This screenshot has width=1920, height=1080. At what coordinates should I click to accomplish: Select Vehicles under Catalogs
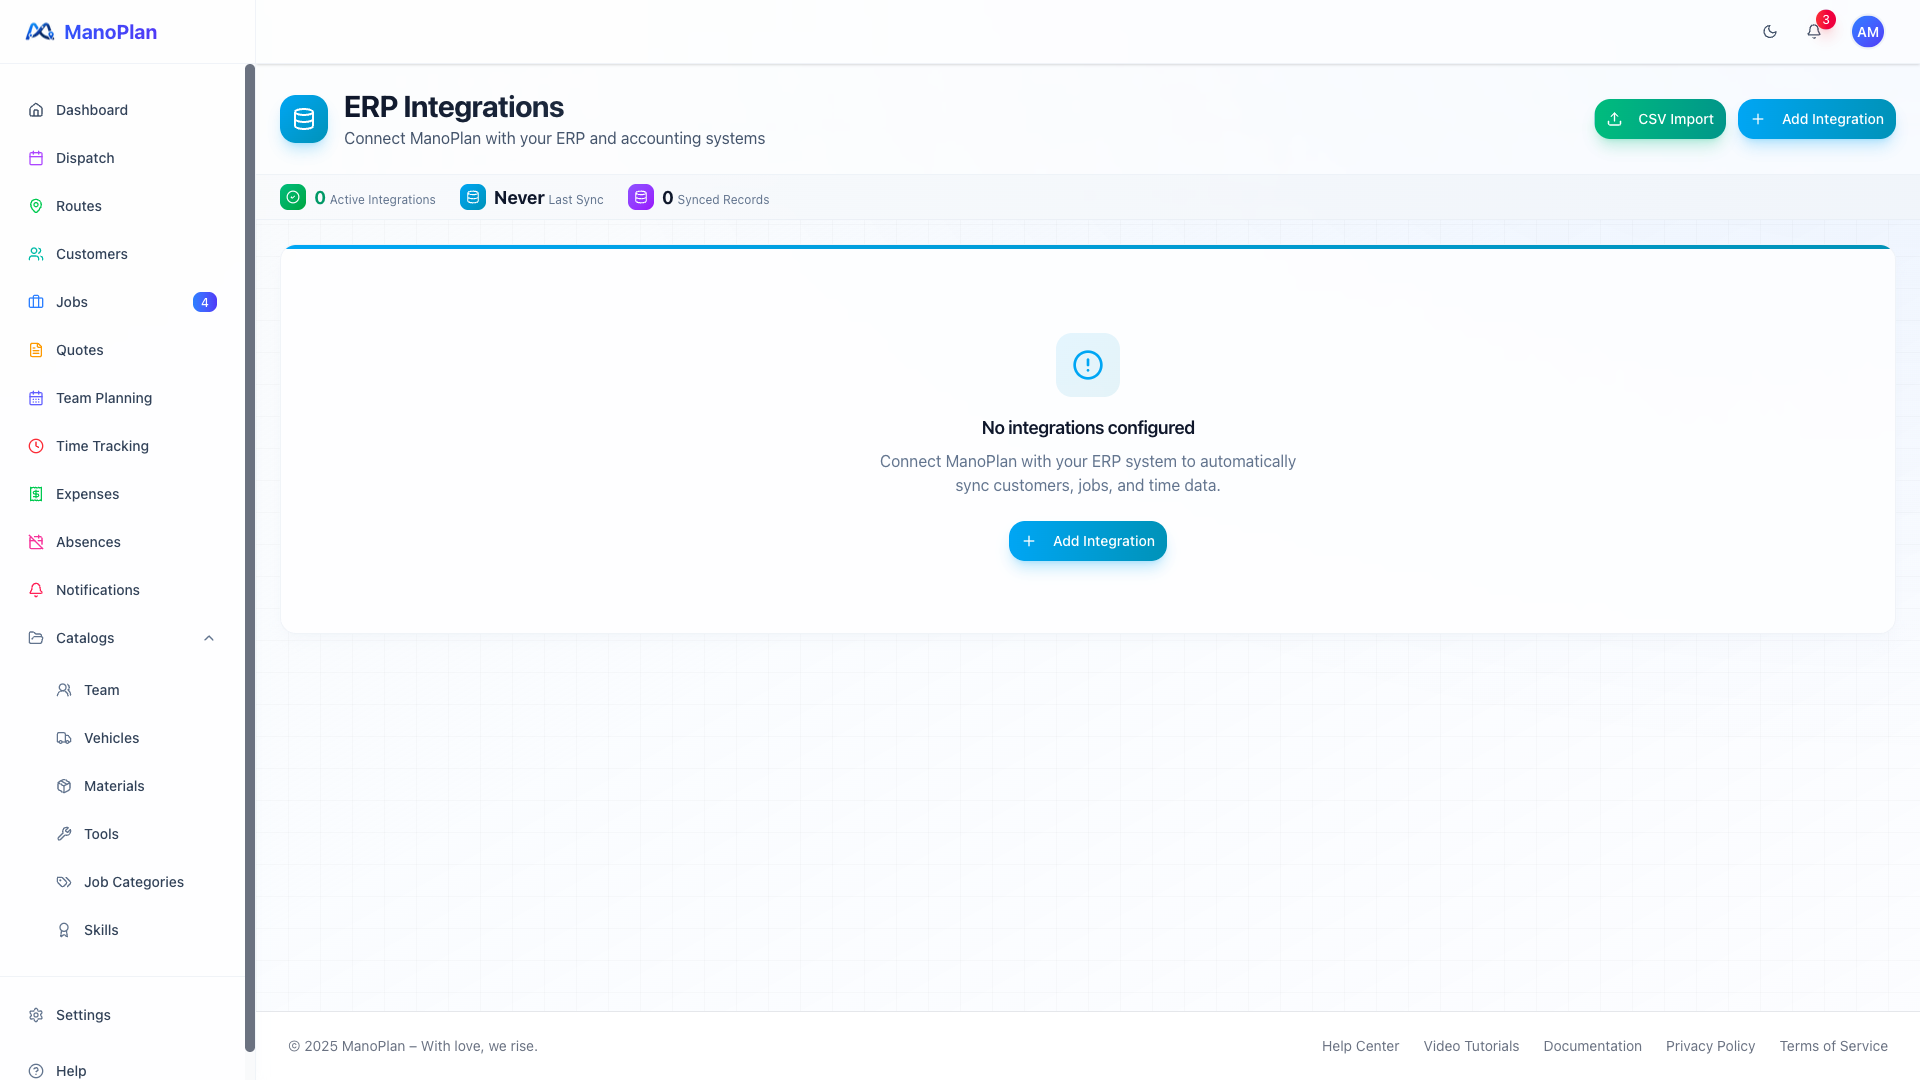111,738
